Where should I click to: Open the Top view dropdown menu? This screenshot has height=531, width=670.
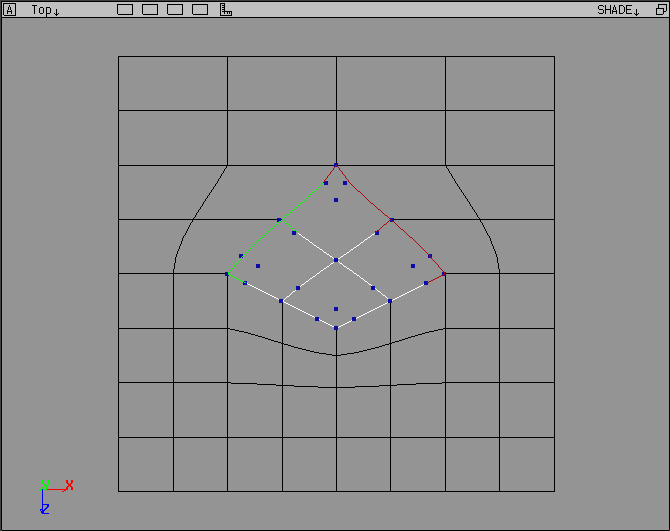pos(45,10)
